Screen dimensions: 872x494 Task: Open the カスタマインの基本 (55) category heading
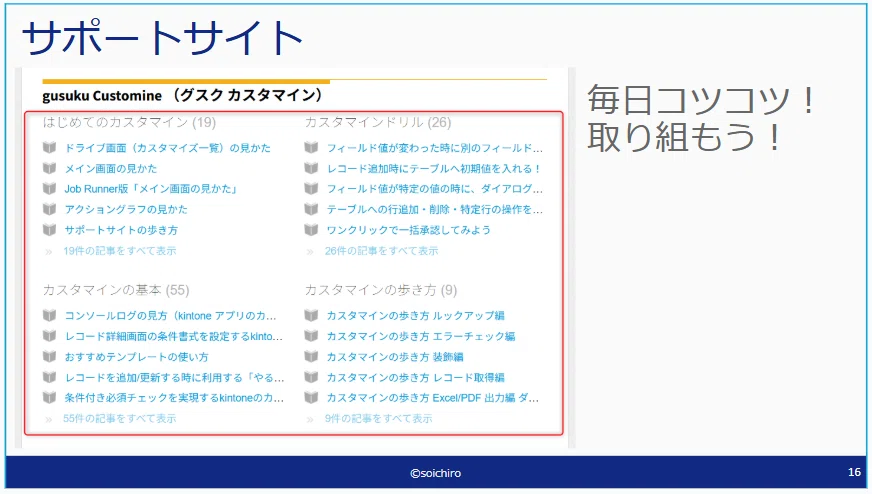[116, 290]
